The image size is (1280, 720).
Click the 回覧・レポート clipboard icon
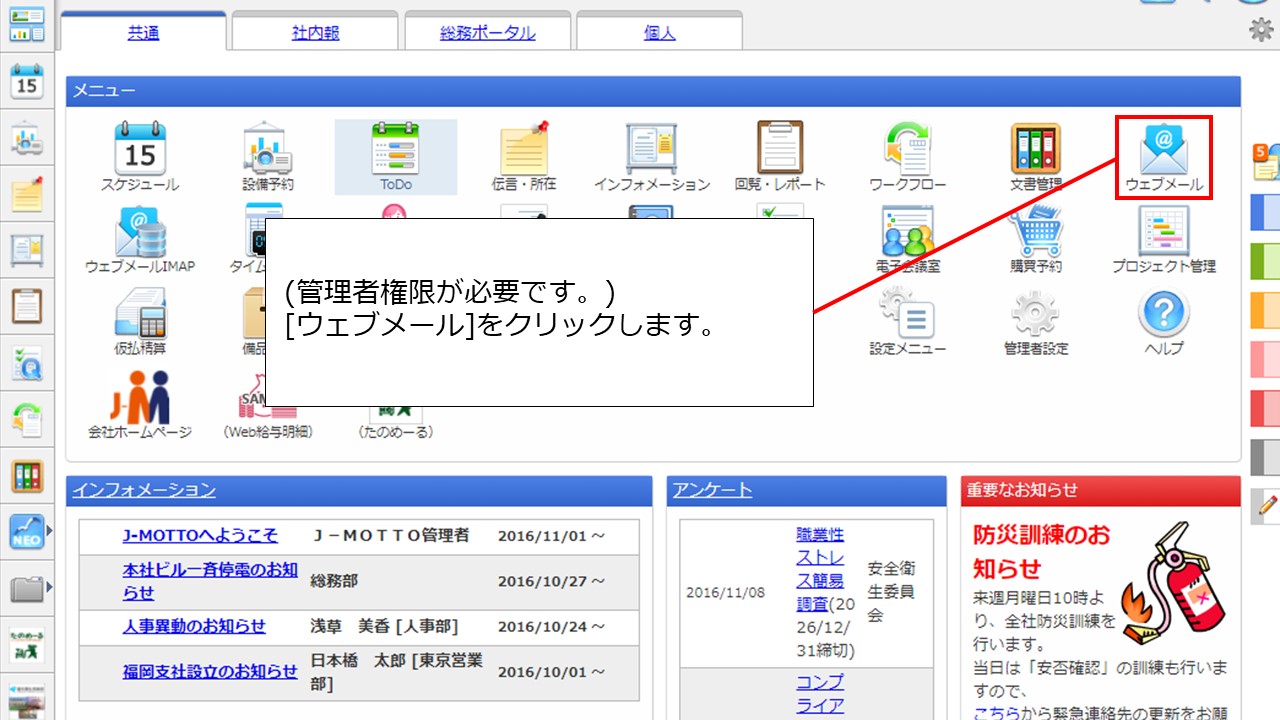(779, 155)
